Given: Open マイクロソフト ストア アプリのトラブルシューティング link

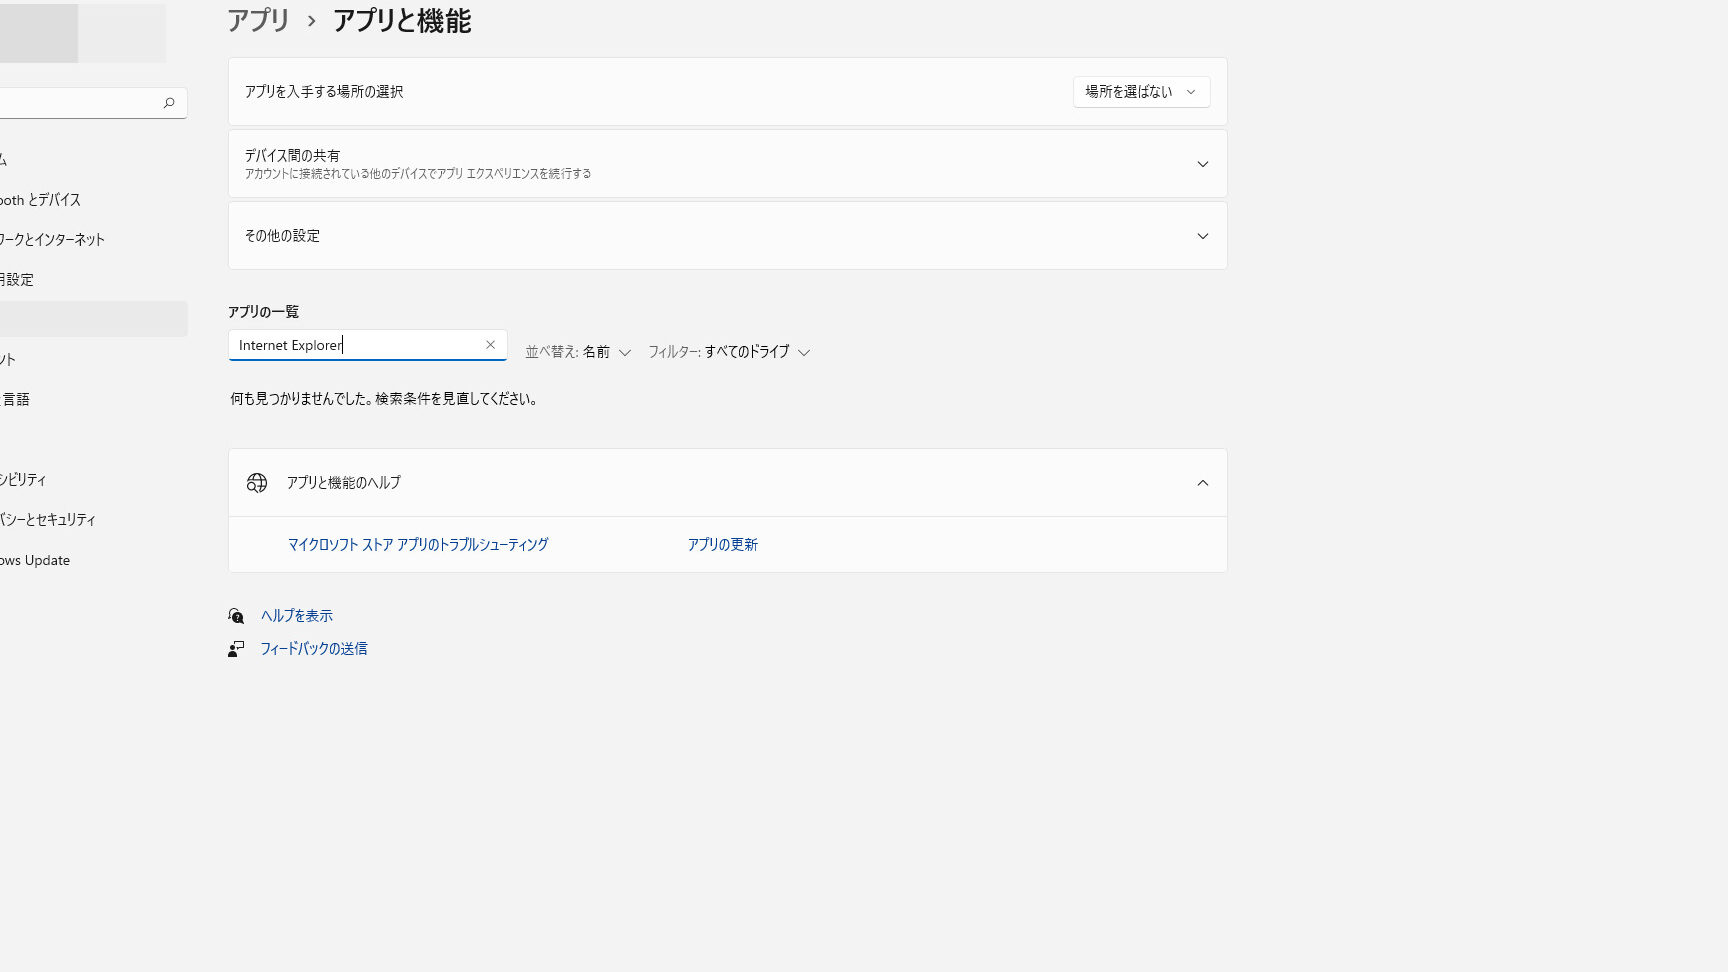Looking at the screenshot, I should tap(418, 545).
